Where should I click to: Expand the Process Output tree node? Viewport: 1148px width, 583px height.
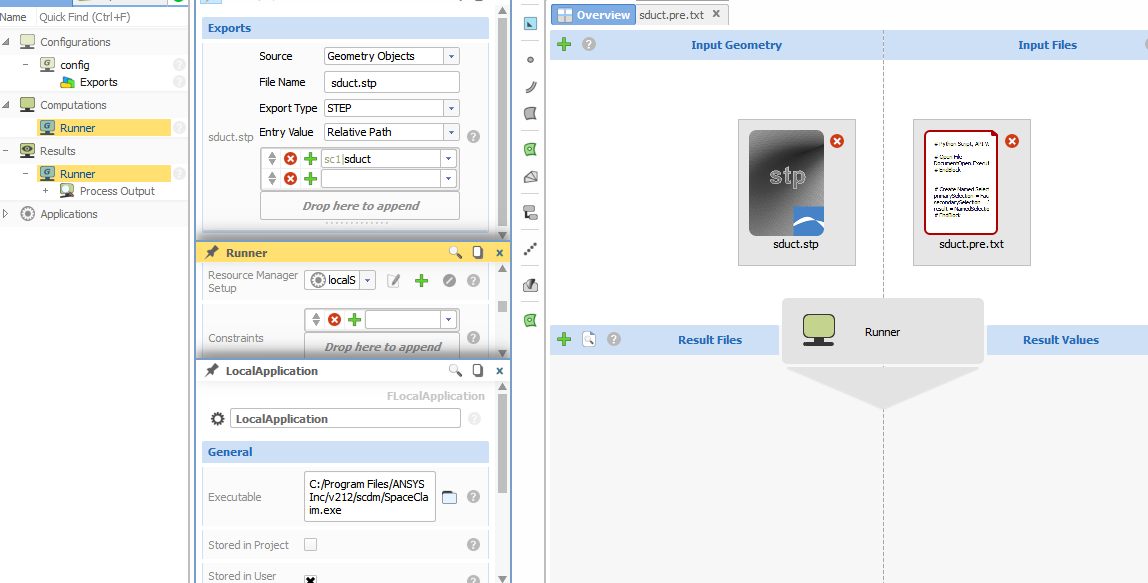tap(45, 191)
